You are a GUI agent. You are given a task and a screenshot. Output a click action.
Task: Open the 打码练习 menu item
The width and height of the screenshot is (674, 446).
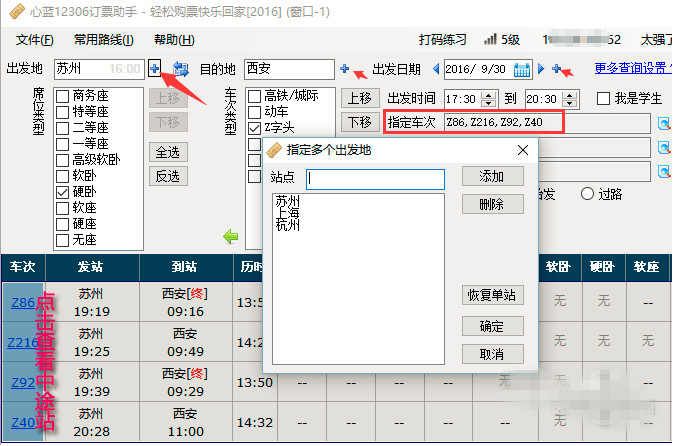click(442, 40)
